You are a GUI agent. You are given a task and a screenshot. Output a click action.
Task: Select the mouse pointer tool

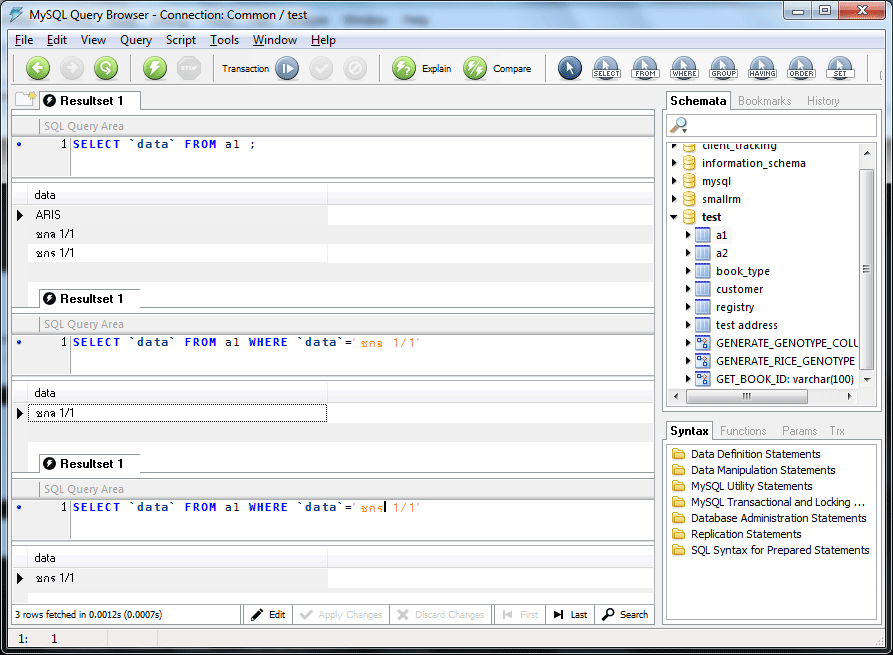(x=570, y=68)
